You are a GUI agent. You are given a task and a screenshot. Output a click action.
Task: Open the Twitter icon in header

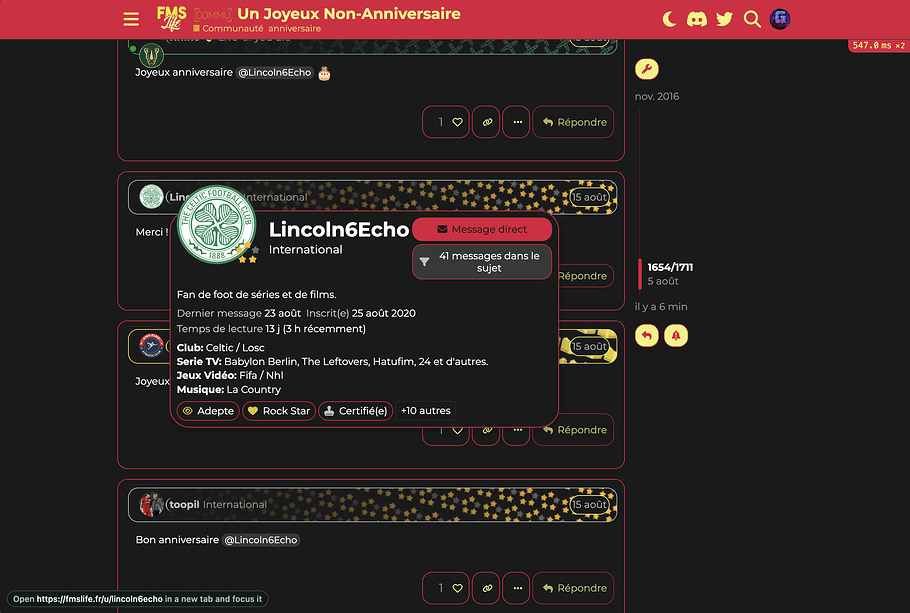[x=724, y=19]
